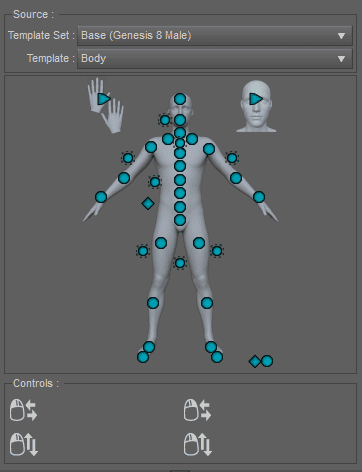Select the knee node on the right-side leg
The width and height of the screenshot is (362, 472).
coord(207,303)
